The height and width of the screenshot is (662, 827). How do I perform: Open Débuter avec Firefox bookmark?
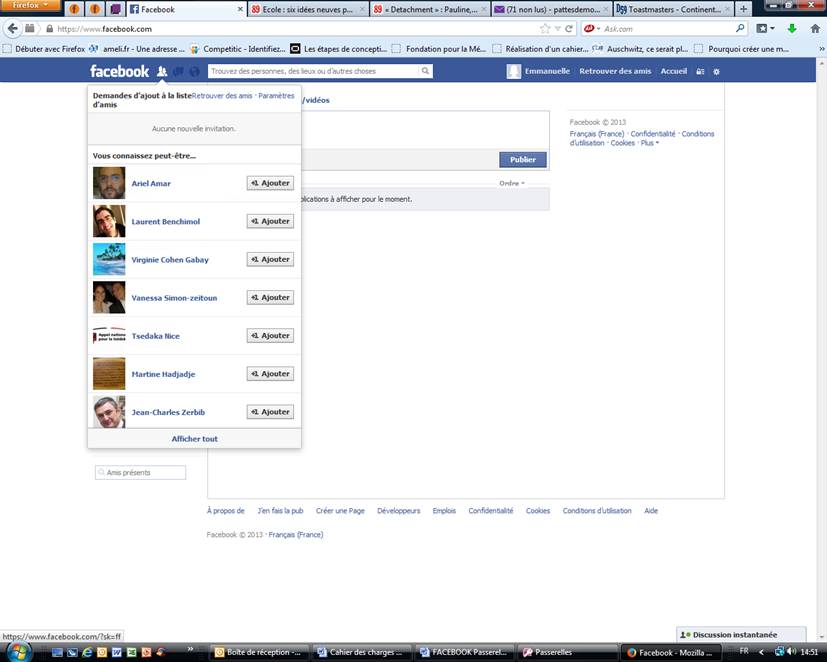(x=44, y=49)
